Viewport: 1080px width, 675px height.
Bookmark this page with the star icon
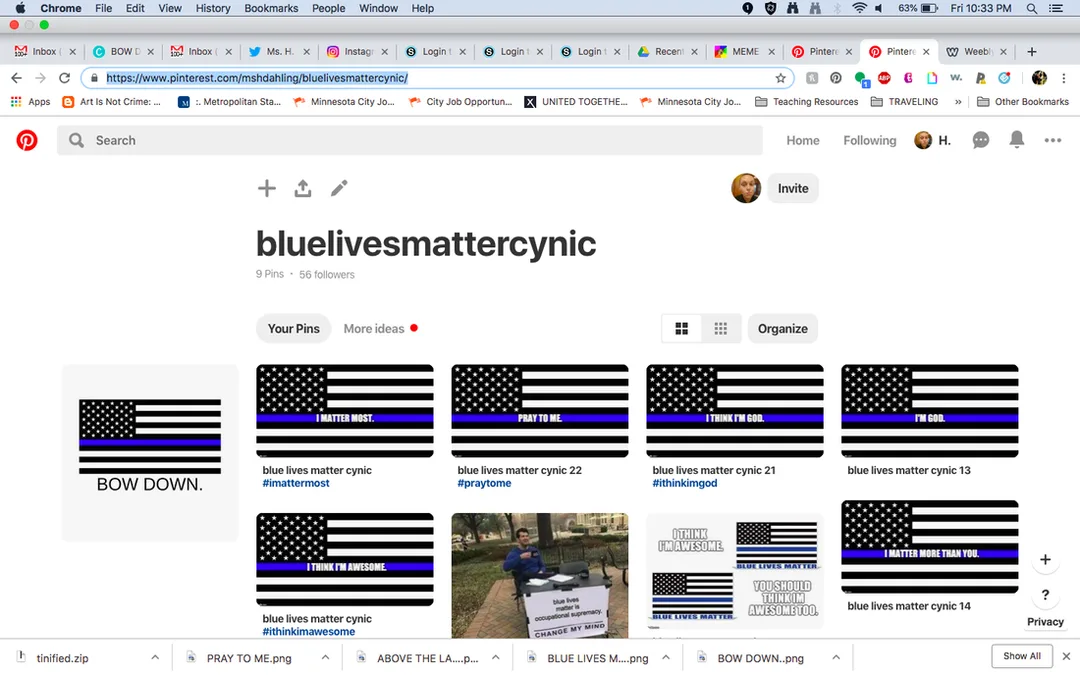(780, 78)
